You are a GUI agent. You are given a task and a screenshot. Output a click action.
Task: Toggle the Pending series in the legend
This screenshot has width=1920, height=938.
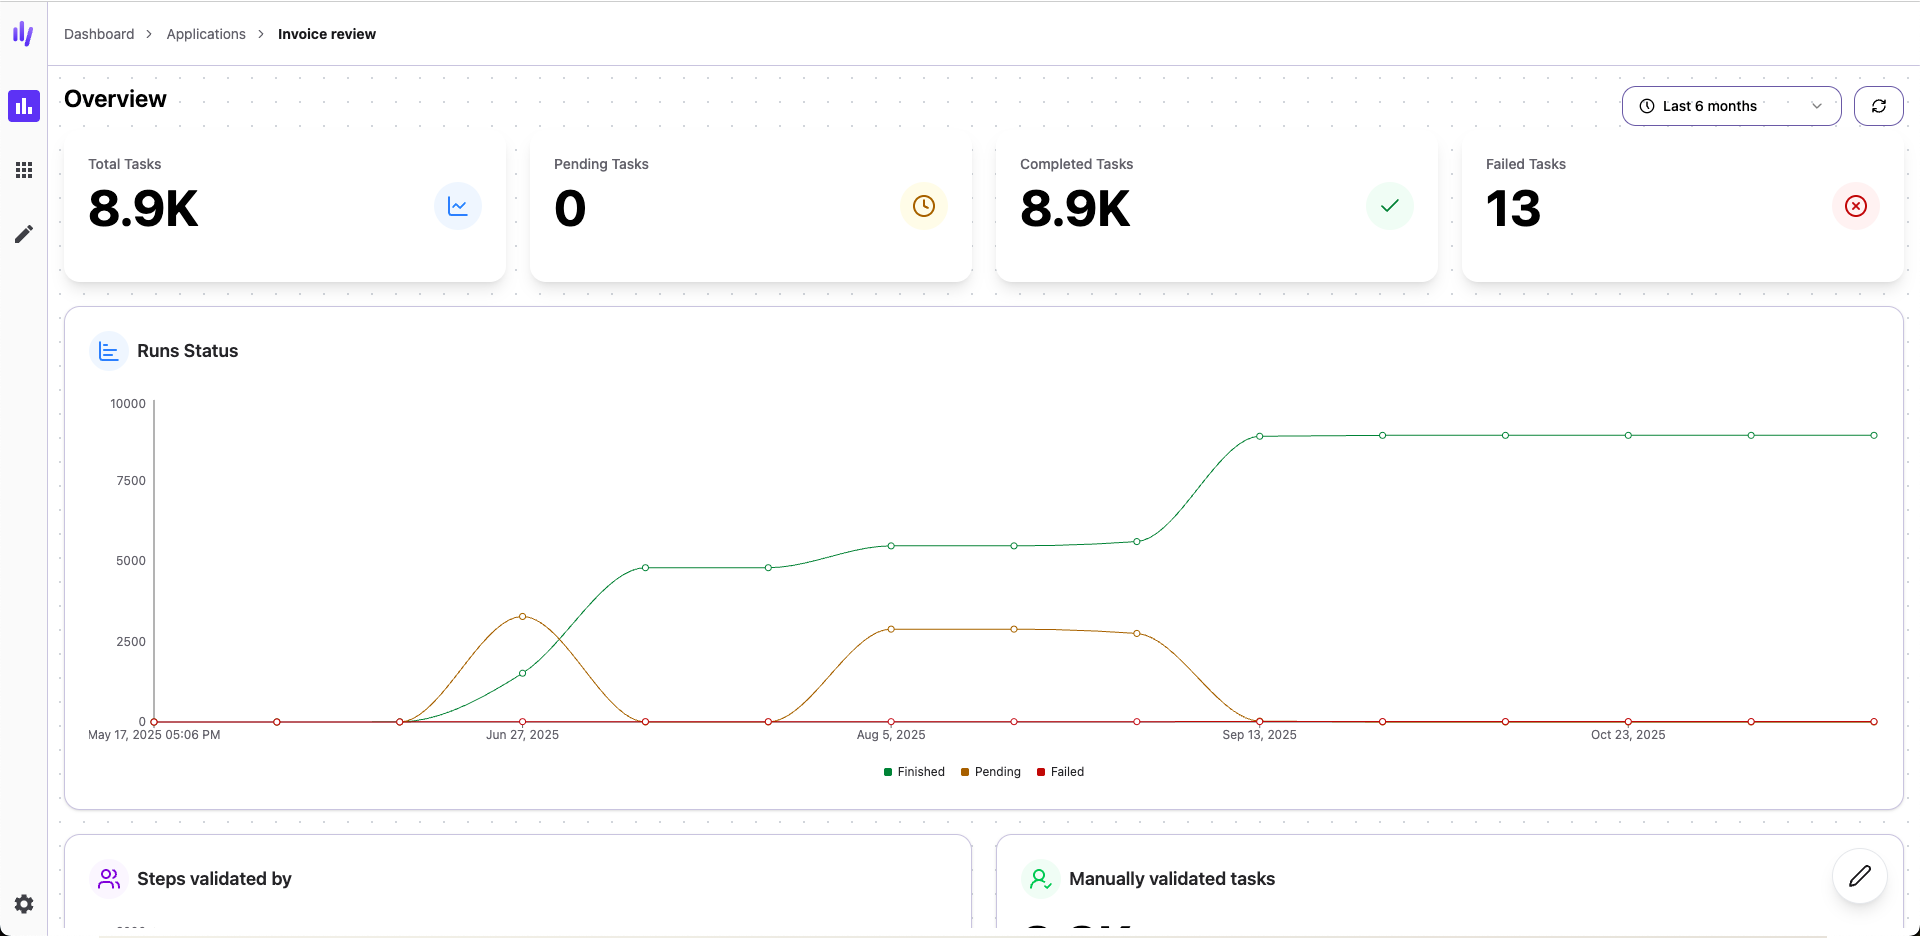(991, 771)
